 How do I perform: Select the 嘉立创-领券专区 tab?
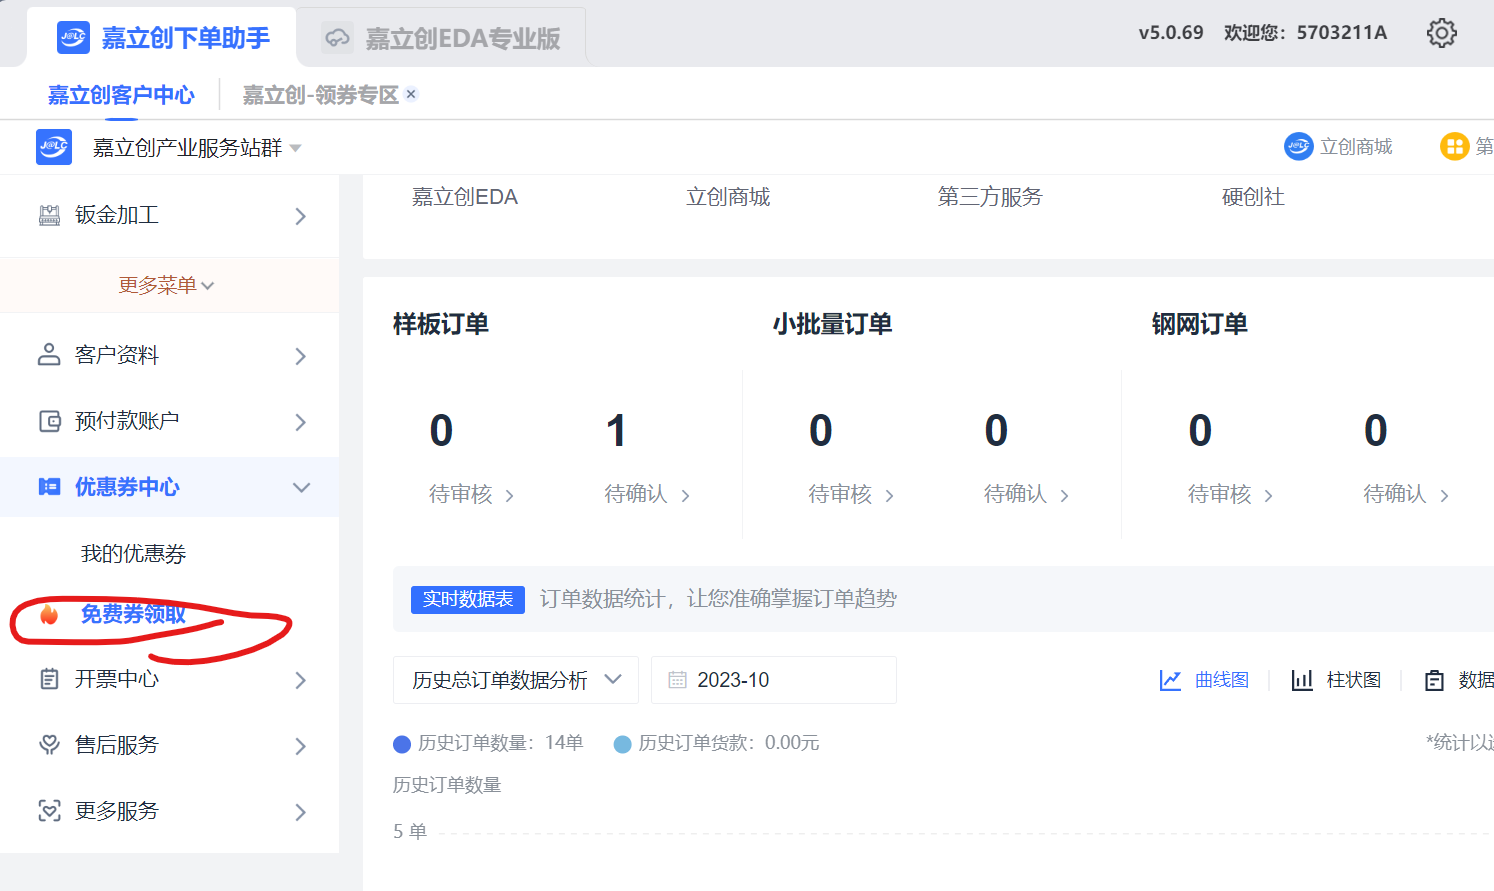point(320,95)
